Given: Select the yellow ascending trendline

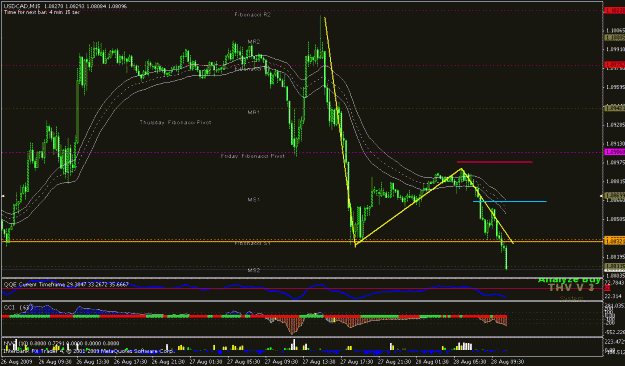Looking at the screenshot, I should [409, 207].
